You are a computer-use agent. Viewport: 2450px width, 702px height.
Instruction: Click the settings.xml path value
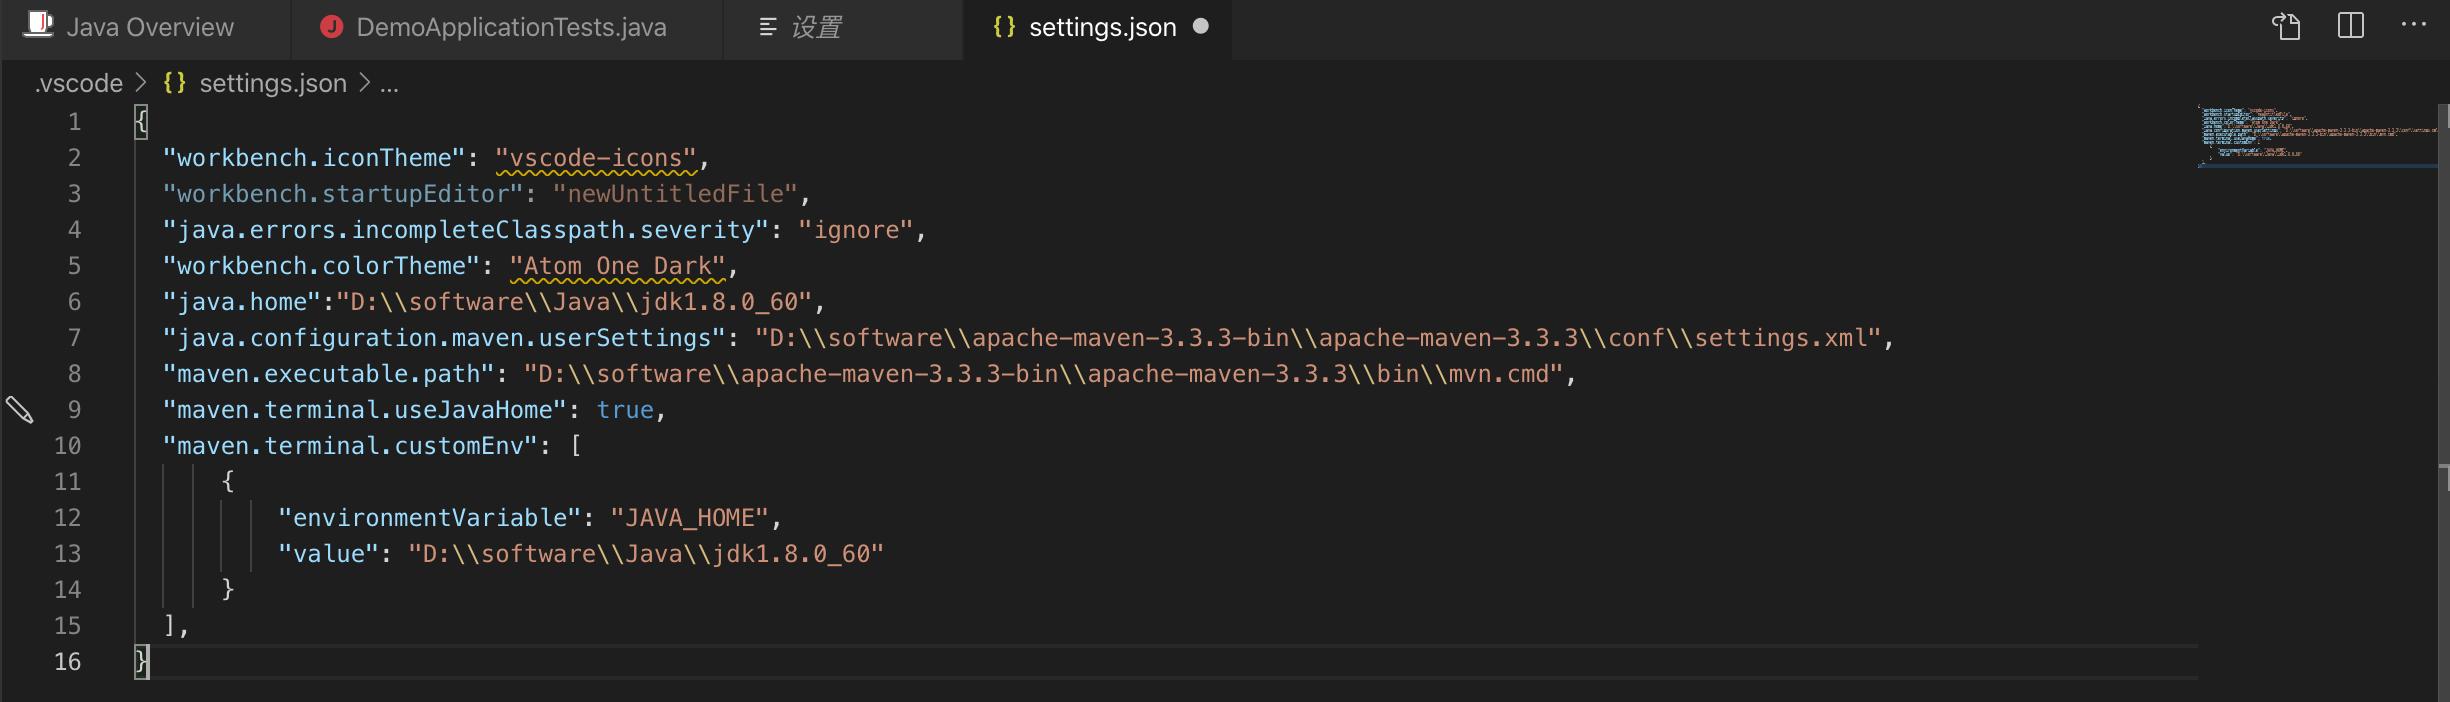coord(1319,338)
